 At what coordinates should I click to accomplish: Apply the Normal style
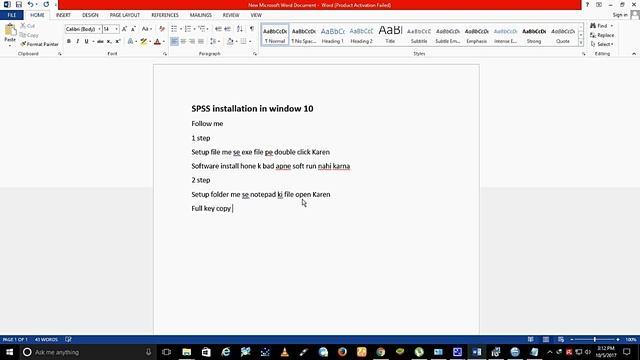tap(275, 35)
